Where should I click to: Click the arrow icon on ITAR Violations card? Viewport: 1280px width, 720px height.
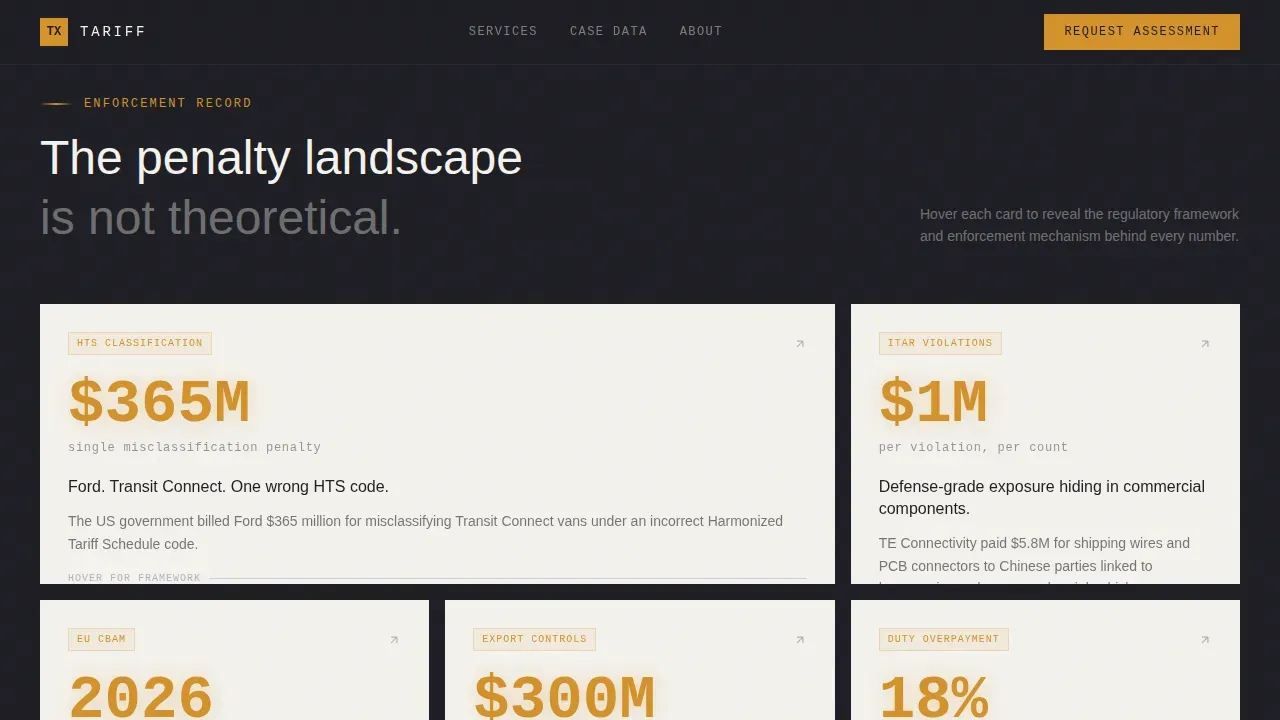(1205, 344)
